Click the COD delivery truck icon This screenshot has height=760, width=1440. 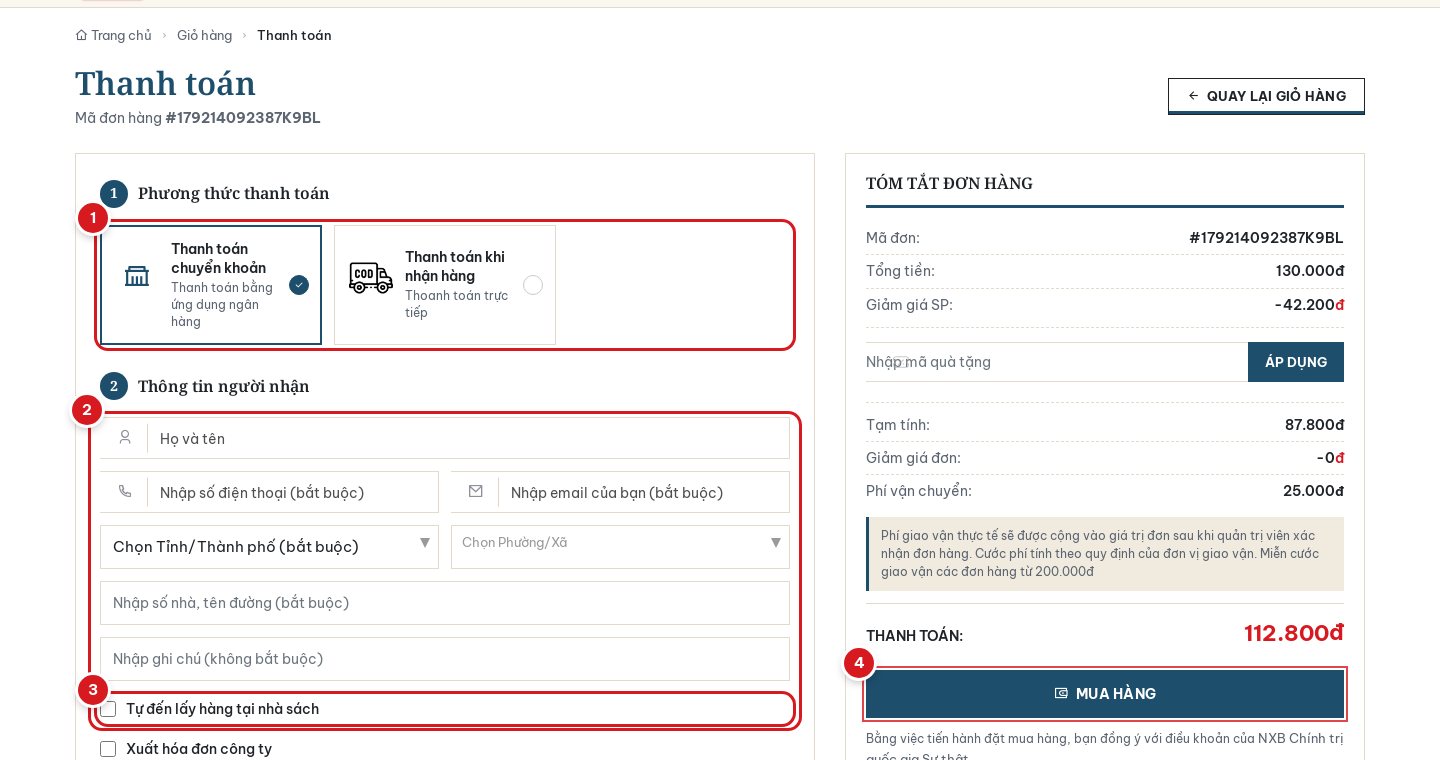(x=371, y=277)
